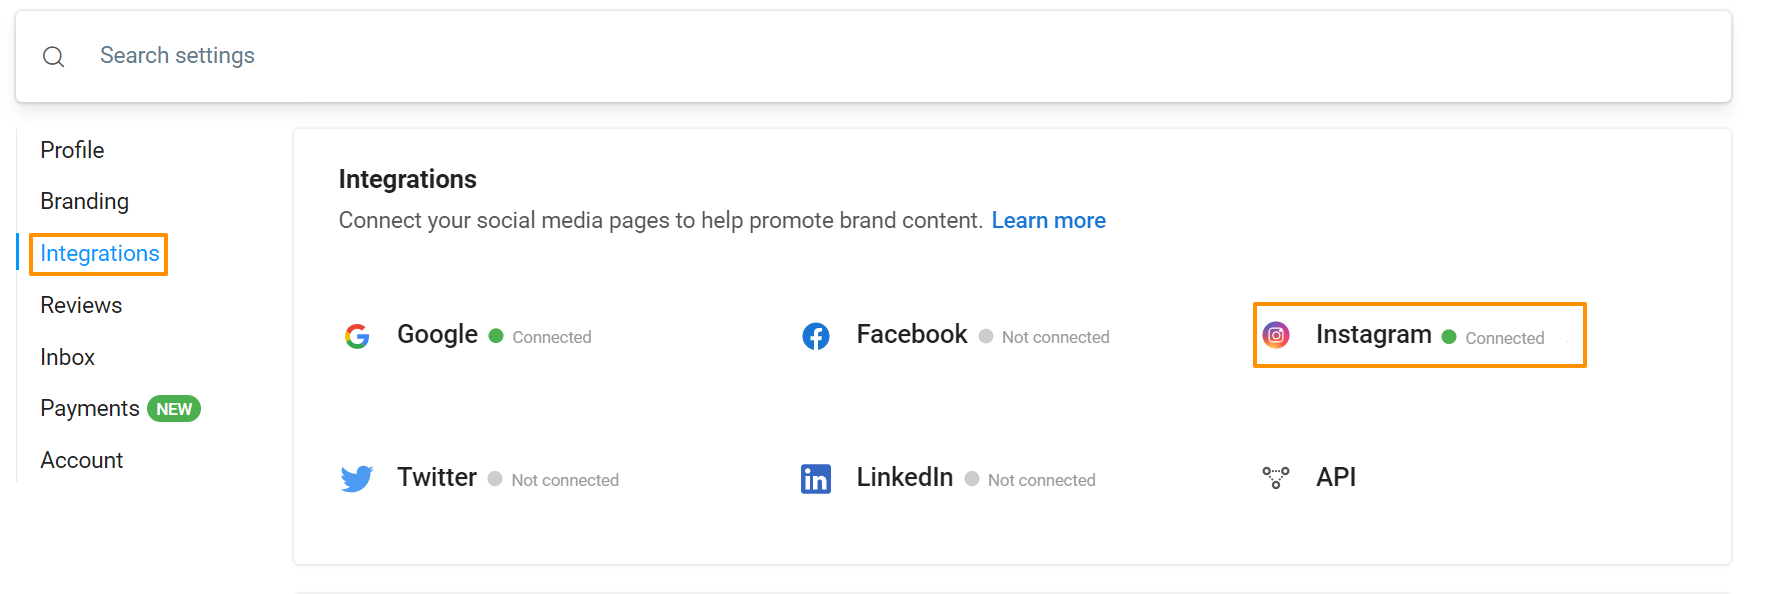Open Payments settings

(89, 408)
